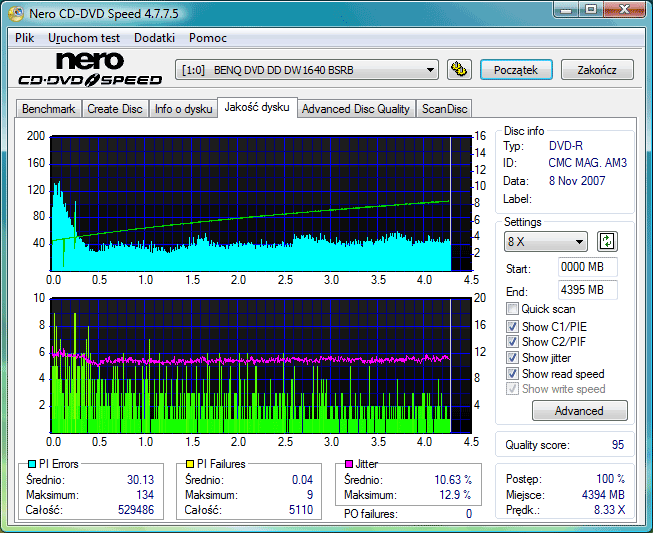Click the yellow PI Failures legend swatch

[190, 464]
